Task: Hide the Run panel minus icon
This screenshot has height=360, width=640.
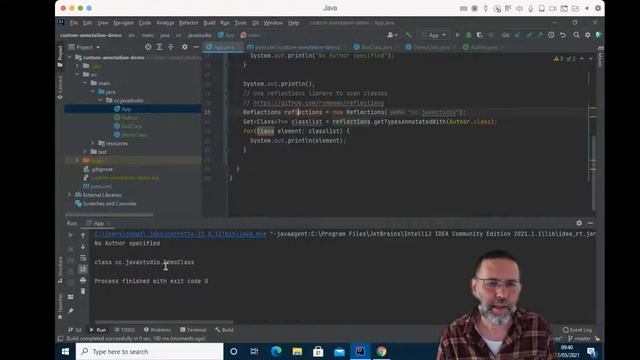Action: (590, 223)
